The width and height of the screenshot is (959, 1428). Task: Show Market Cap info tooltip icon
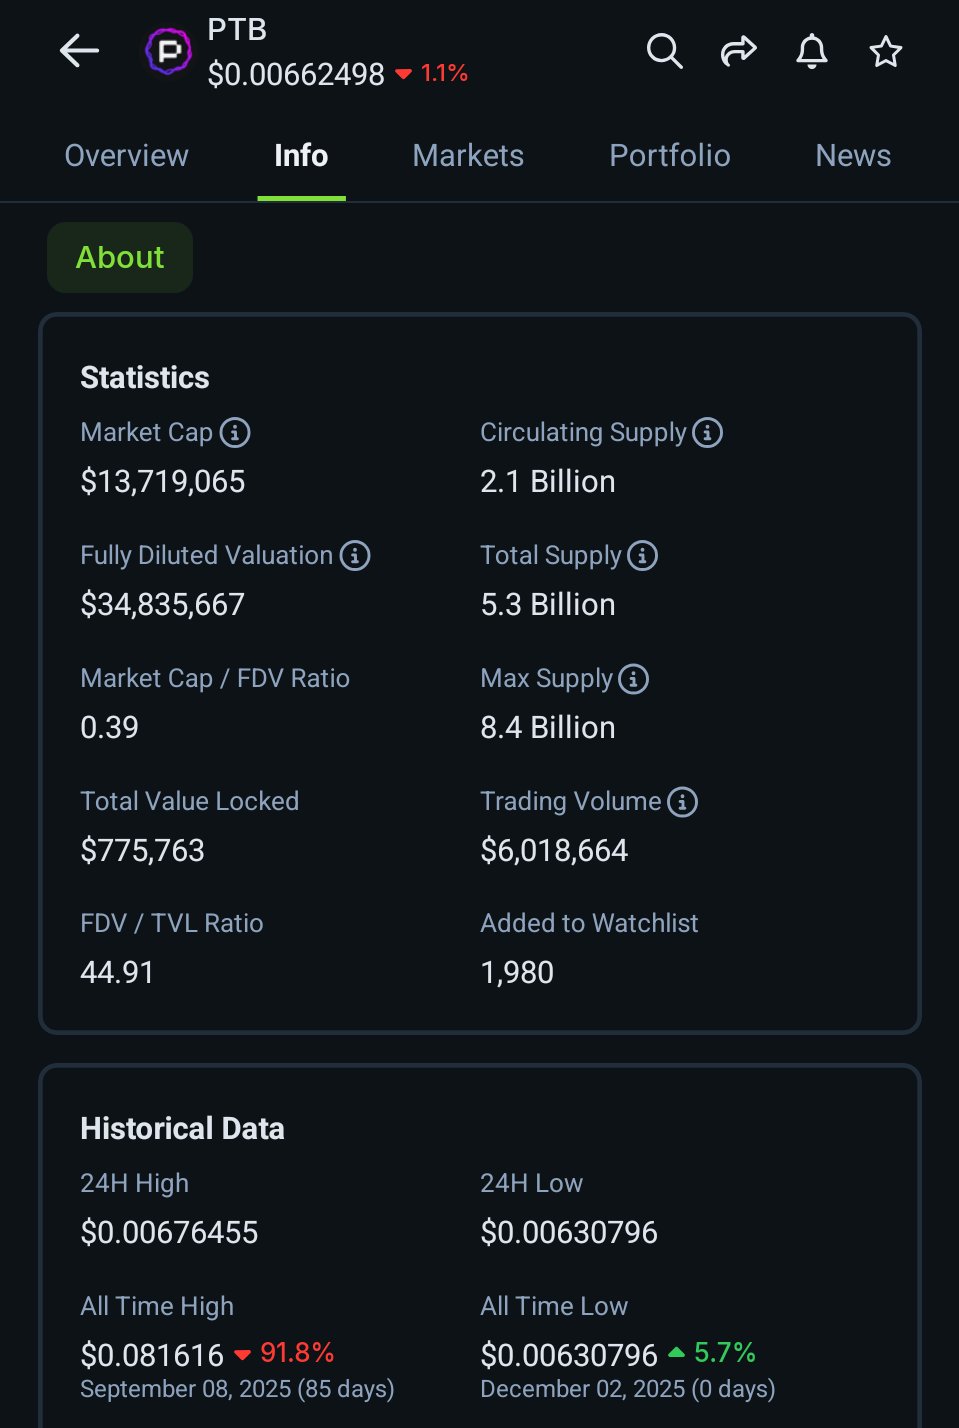(235, 432)
